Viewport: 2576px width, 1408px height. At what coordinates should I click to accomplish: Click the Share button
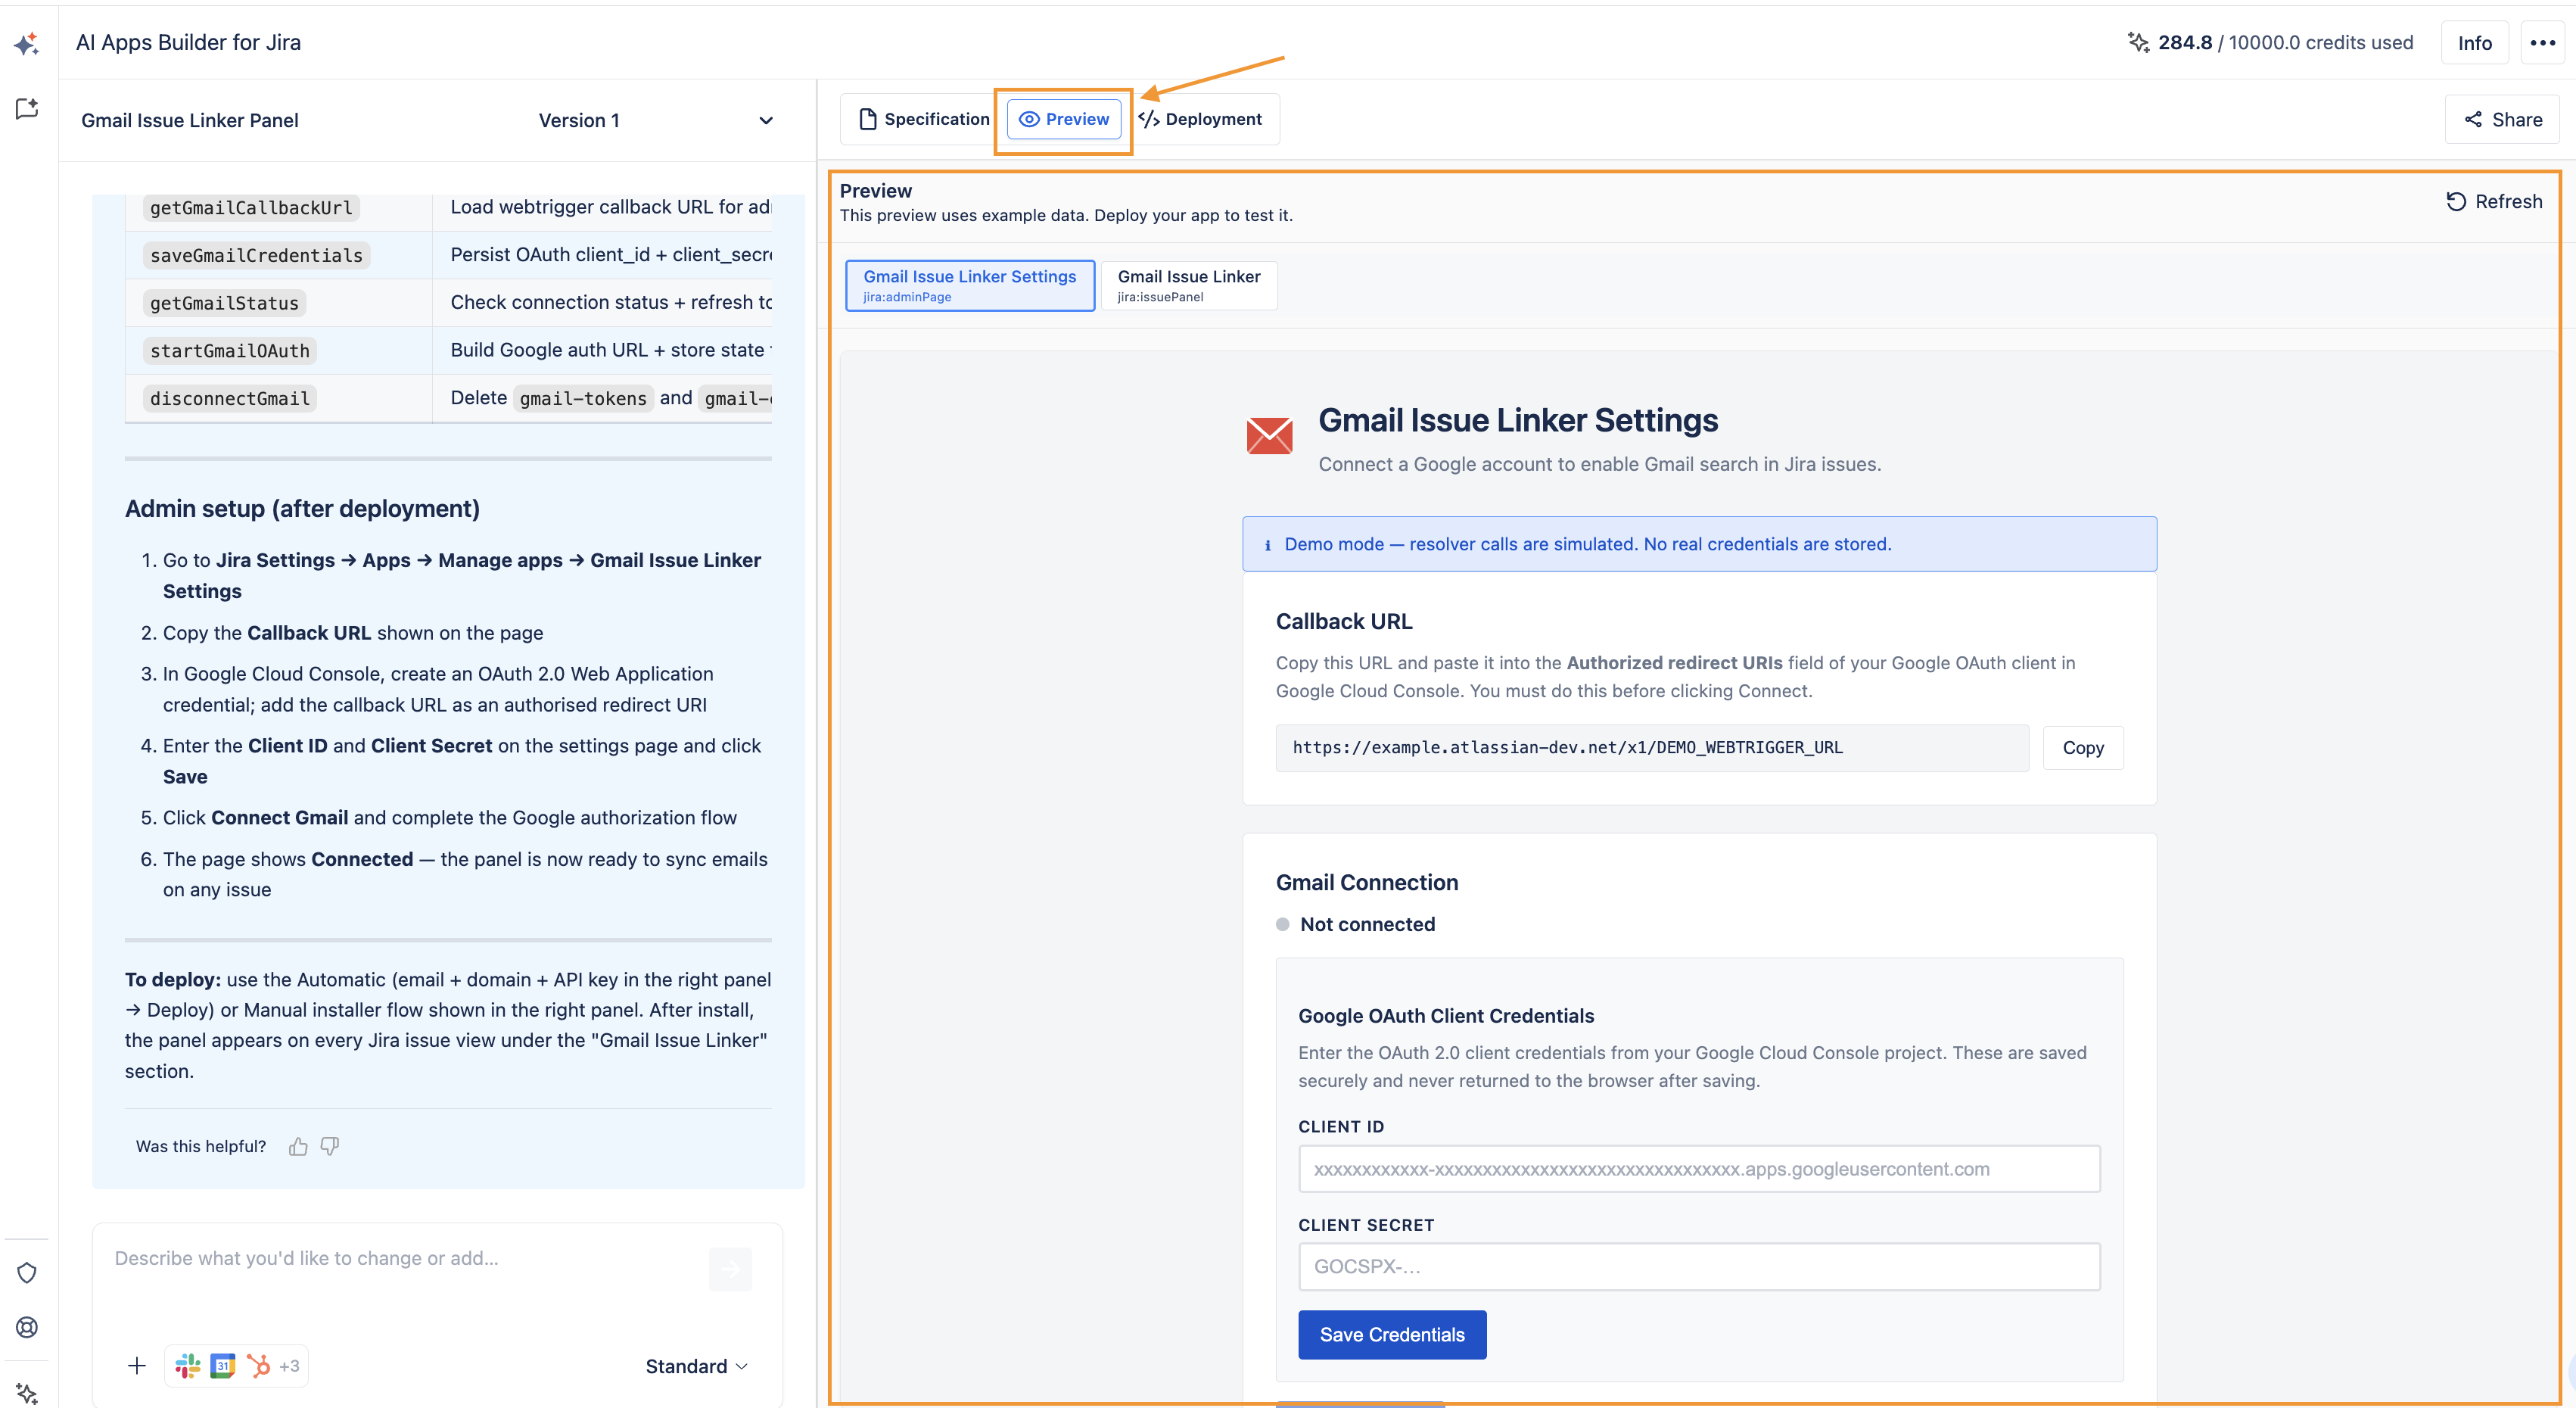click(2502, 120)
